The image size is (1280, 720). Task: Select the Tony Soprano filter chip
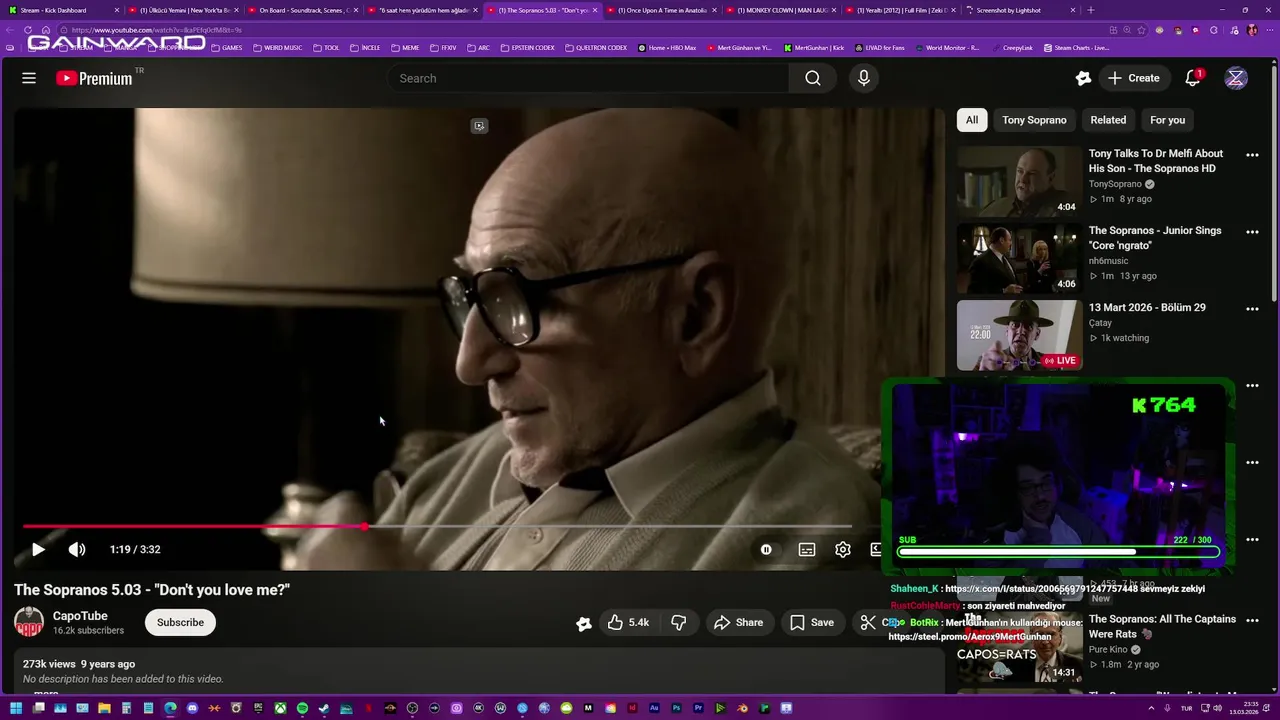[1034, 120]
